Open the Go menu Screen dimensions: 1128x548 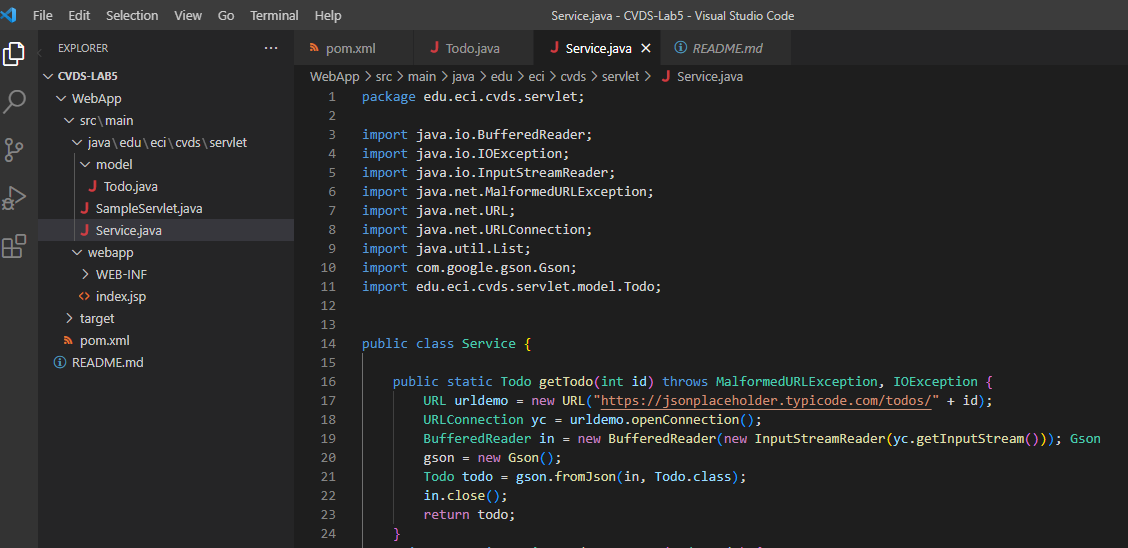[x=226, y=15]
